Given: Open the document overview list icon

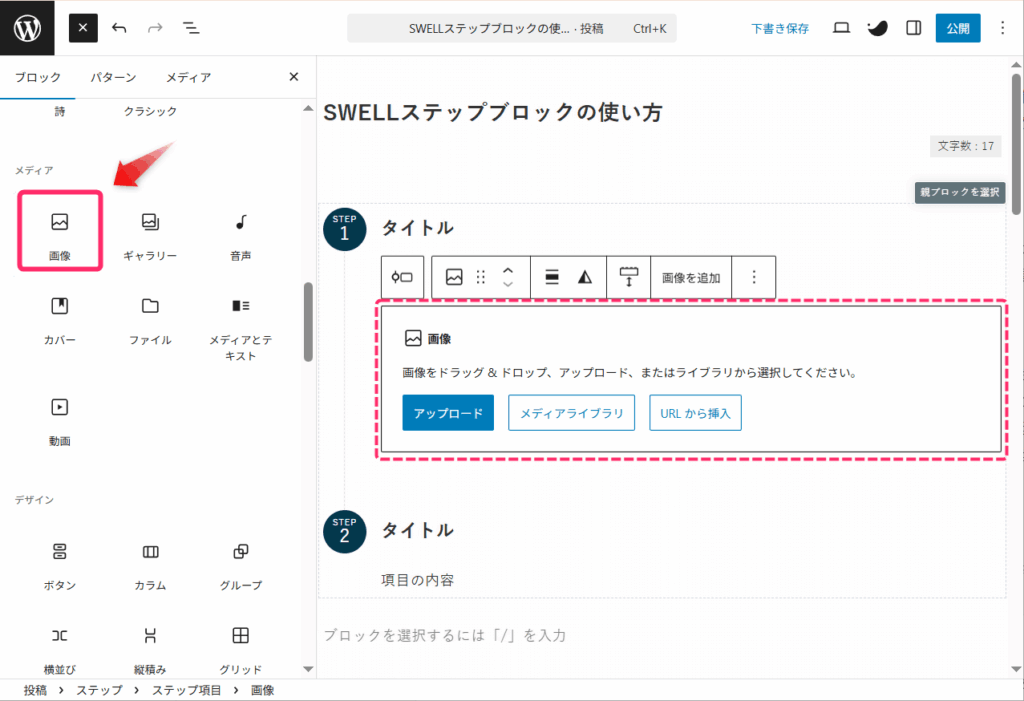Looking at the screenshot, I should coord(191,28).
